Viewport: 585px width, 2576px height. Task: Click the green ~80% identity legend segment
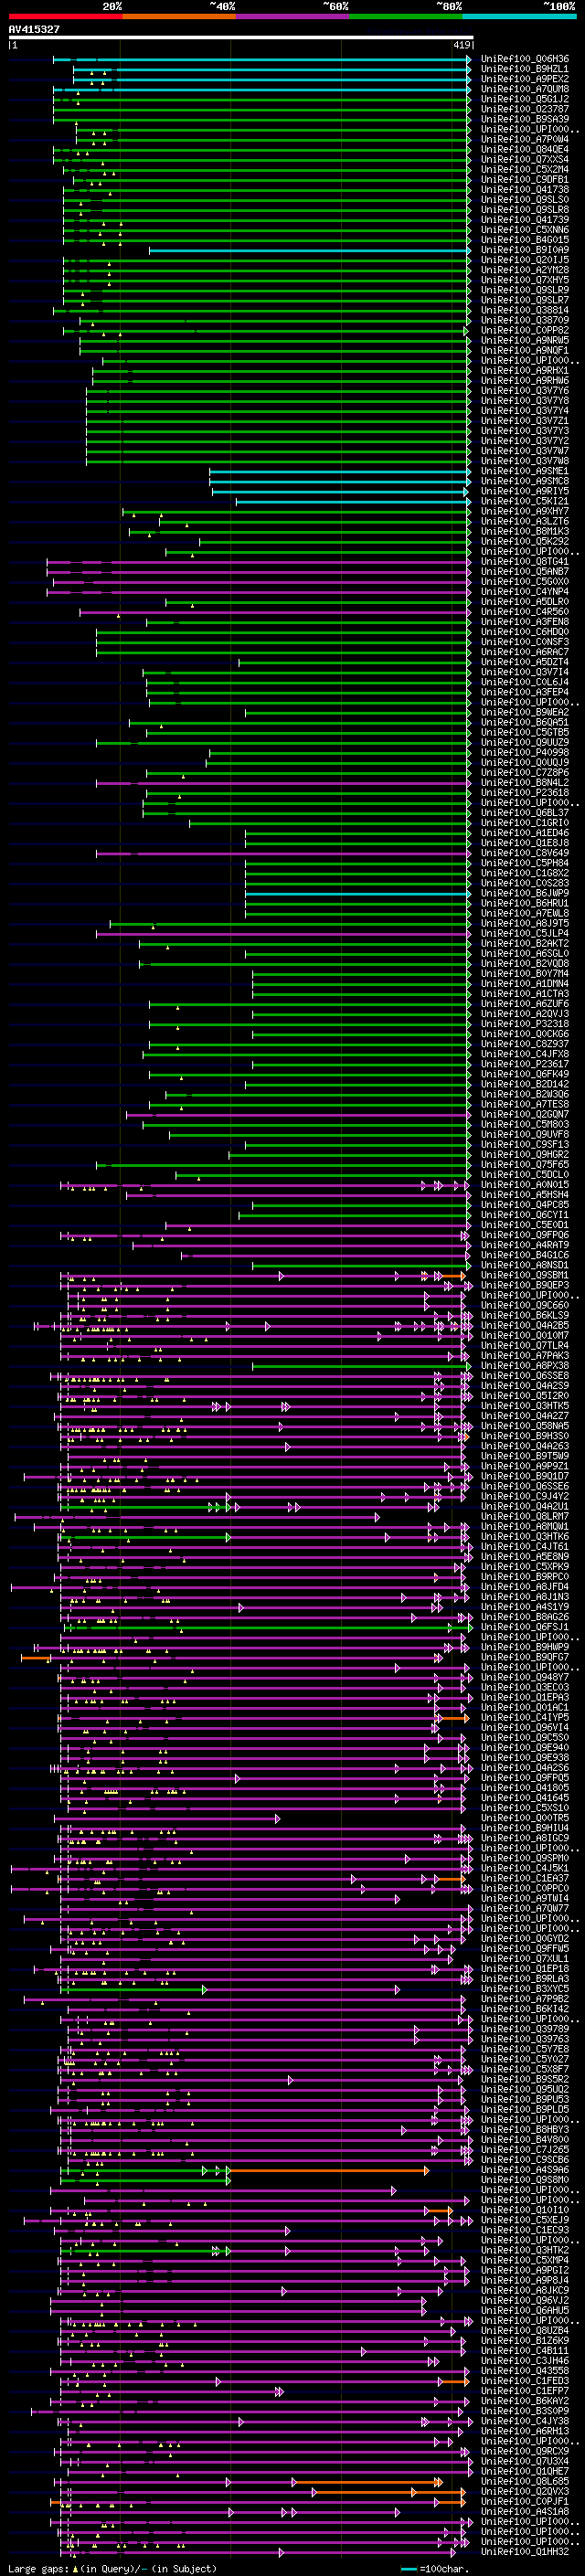(406, 16)
